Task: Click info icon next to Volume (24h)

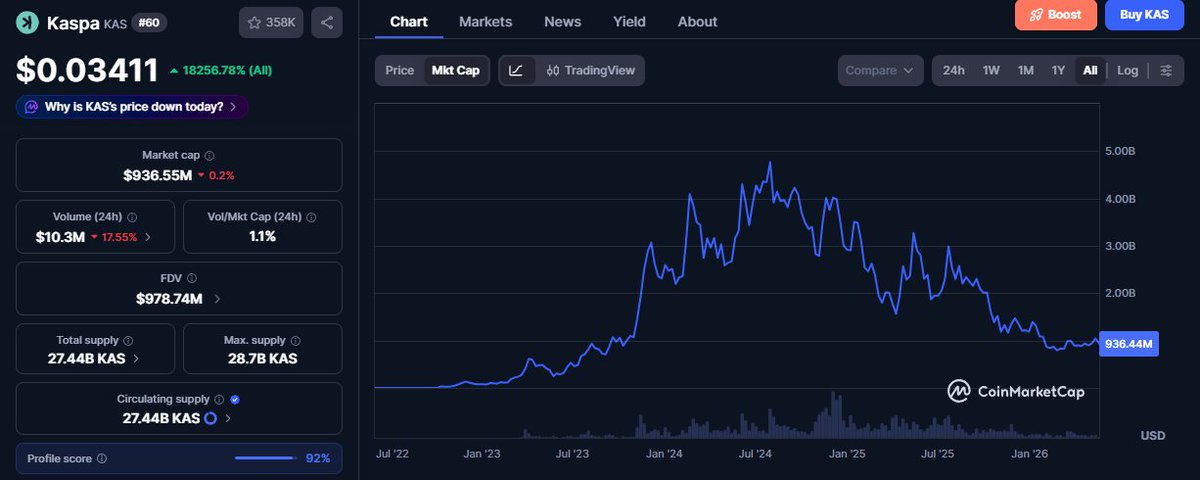Action: click(132, 217)
